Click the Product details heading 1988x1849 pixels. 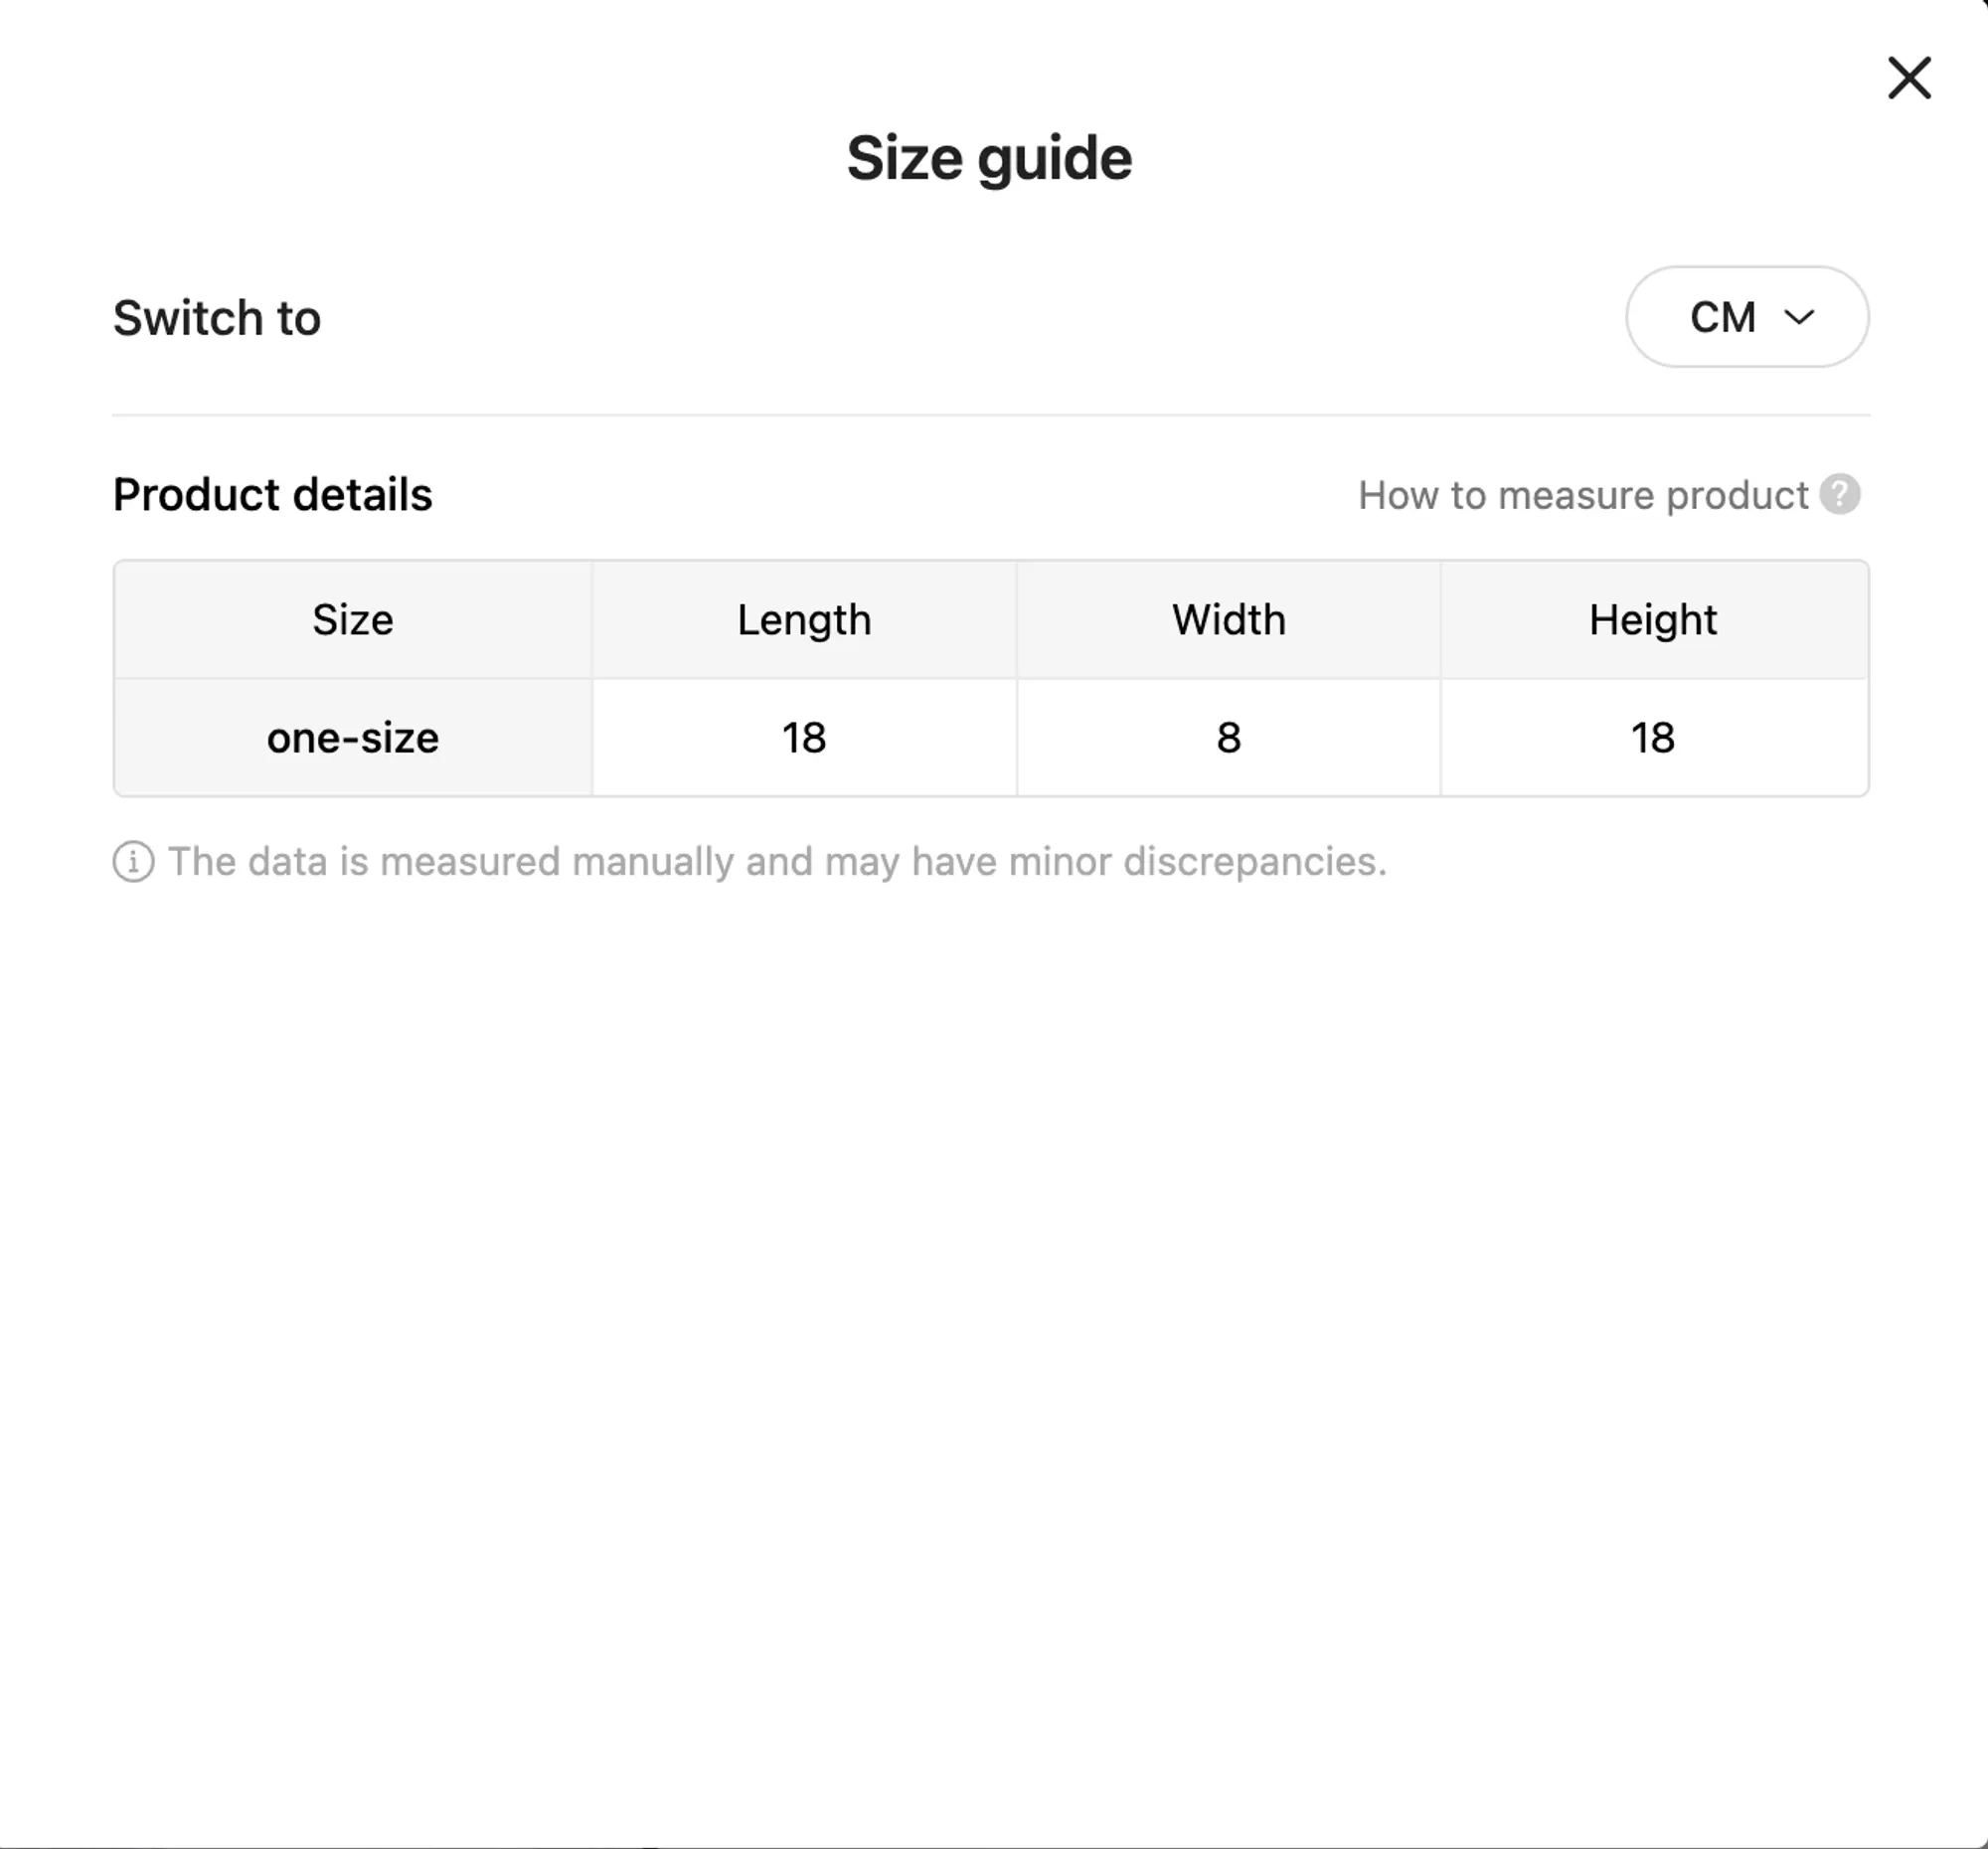point(272,494)
